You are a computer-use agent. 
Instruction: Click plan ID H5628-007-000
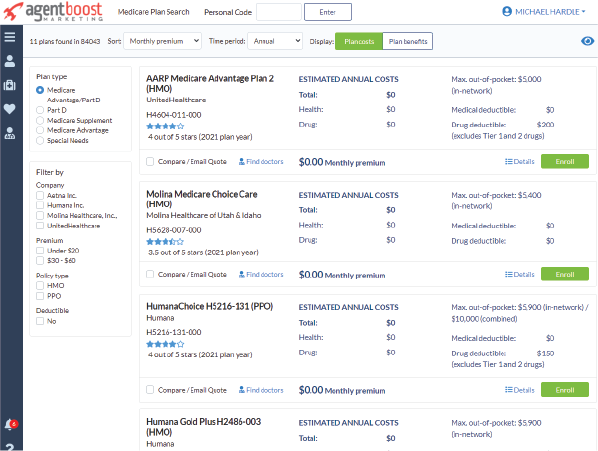pyautogui.click(x=174, y=230)
